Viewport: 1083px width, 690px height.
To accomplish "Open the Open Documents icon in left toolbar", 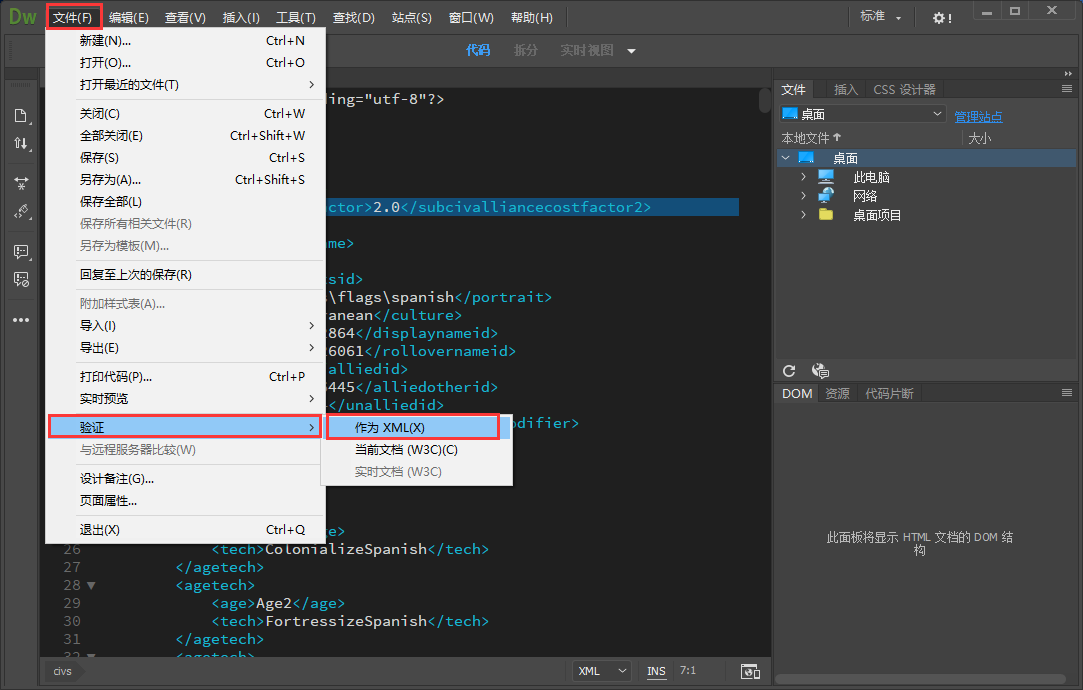I will click(x=21, y=115).
